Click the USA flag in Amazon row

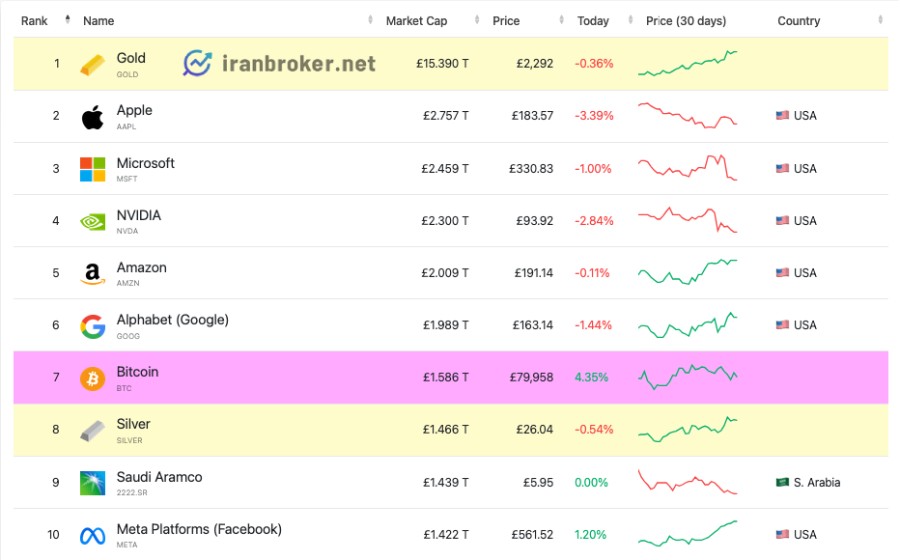point(782,273)
